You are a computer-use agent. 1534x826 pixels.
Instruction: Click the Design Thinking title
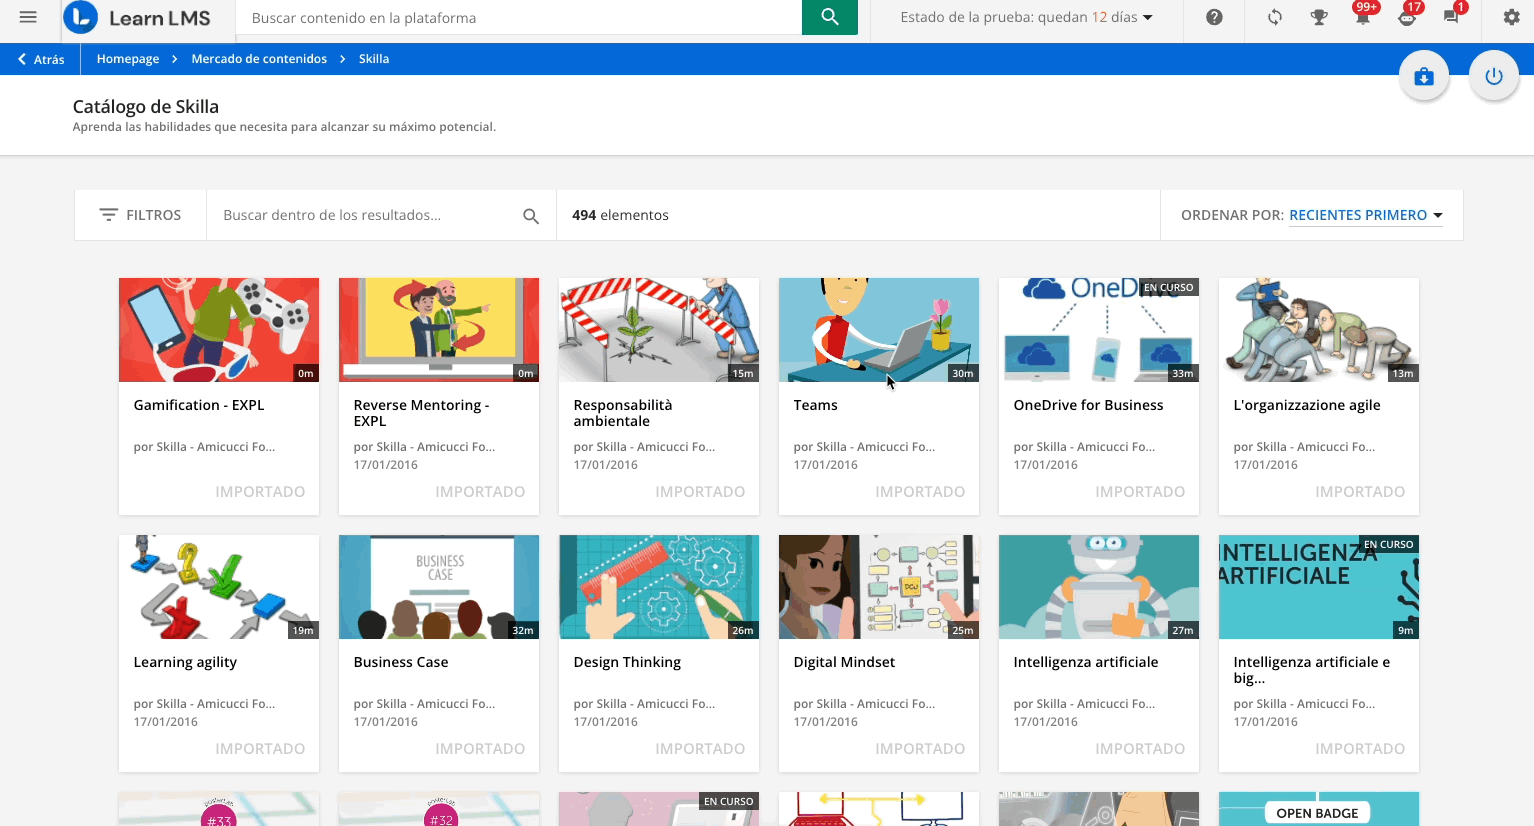point(627,662)
